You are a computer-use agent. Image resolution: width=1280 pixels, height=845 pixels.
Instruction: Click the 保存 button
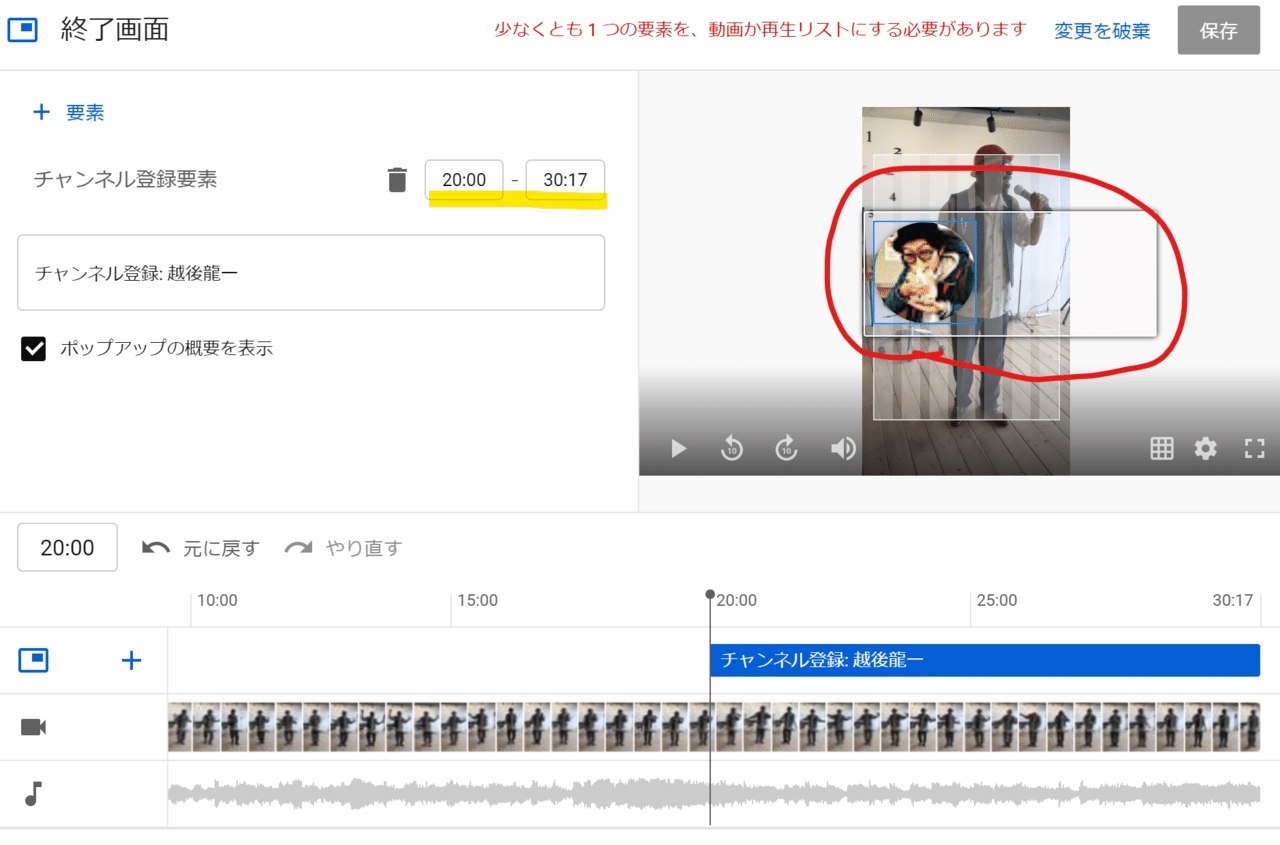(1218, 31)
